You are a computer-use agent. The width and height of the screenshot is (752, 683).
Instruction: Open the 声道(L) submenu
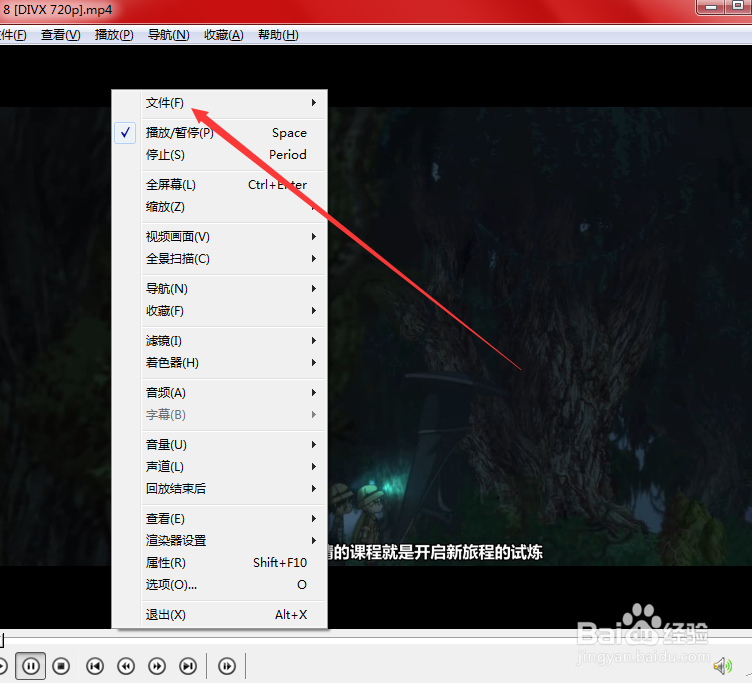220,467
